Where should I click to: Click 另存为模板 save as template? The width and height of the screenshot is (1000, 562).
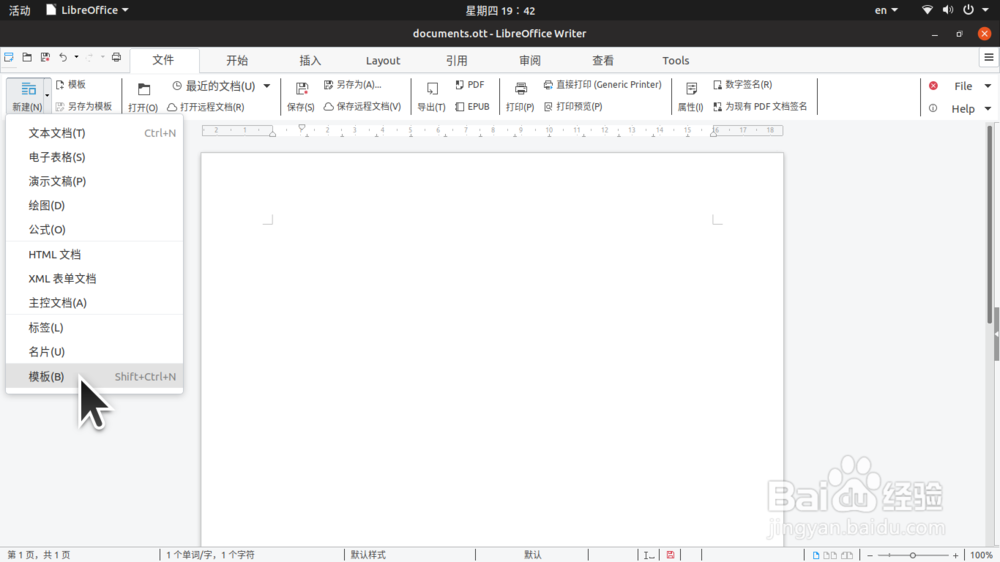[x=84, y=107]
